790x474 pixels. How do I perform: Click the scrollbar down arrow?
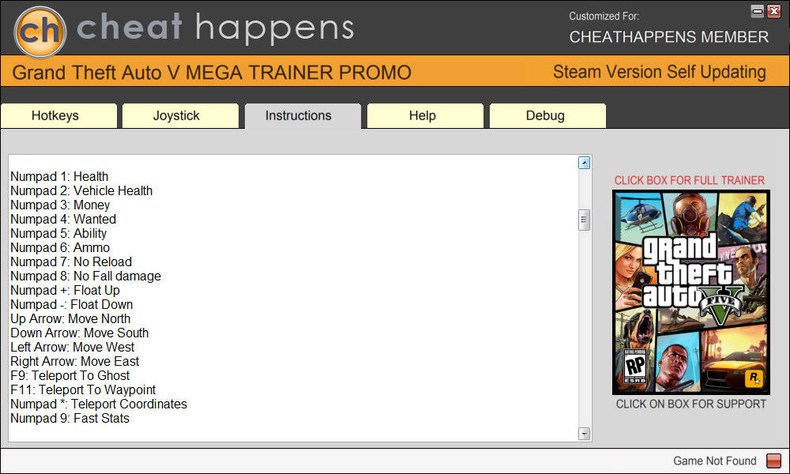584,433
